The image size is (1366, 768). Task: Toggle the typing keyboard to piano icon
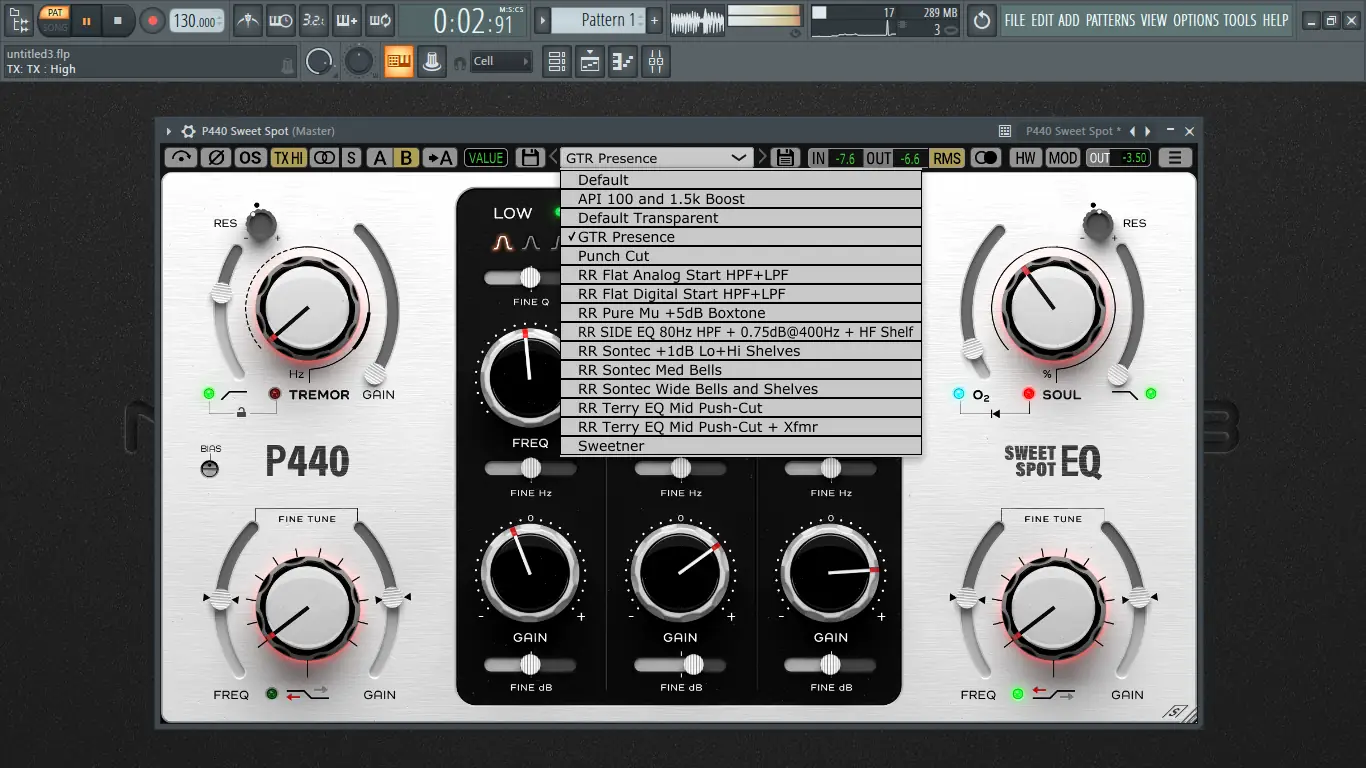399,62
